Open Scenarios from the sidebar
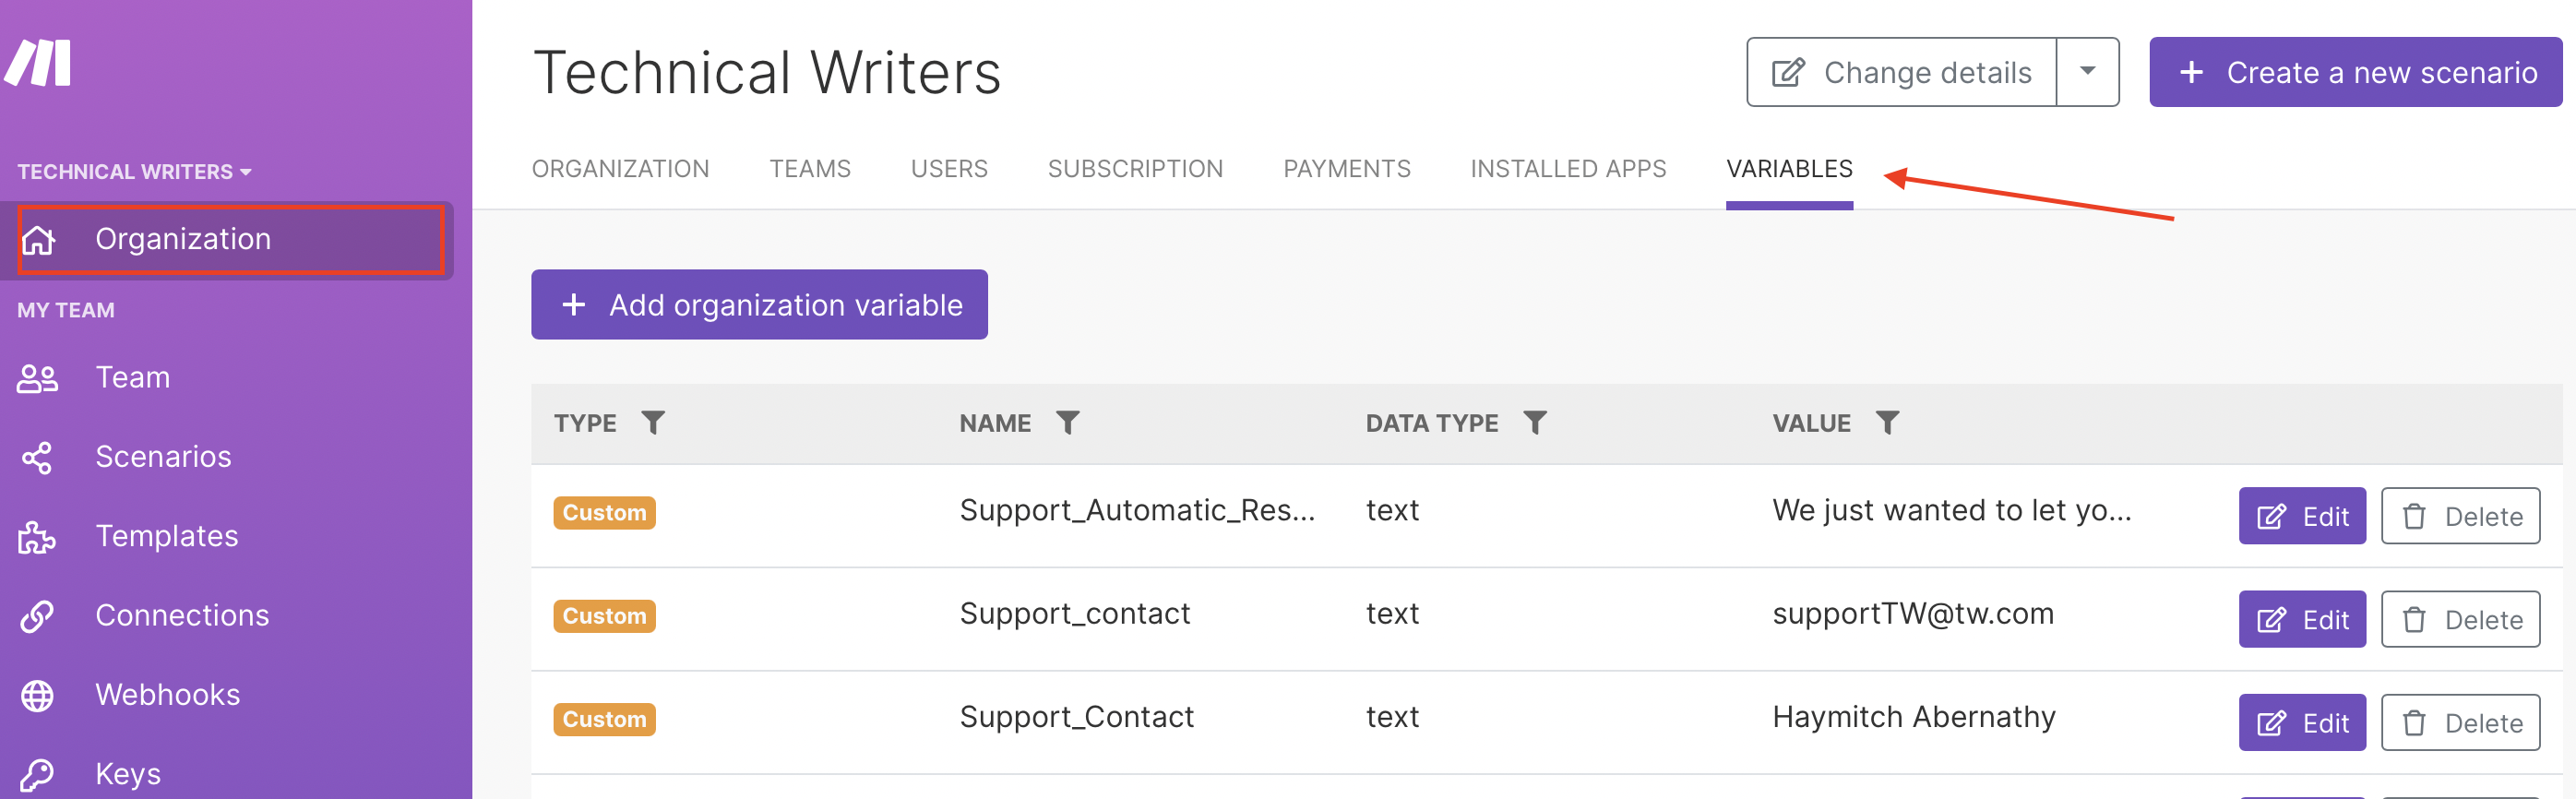2576x799 pixels. tap(163, 456)
